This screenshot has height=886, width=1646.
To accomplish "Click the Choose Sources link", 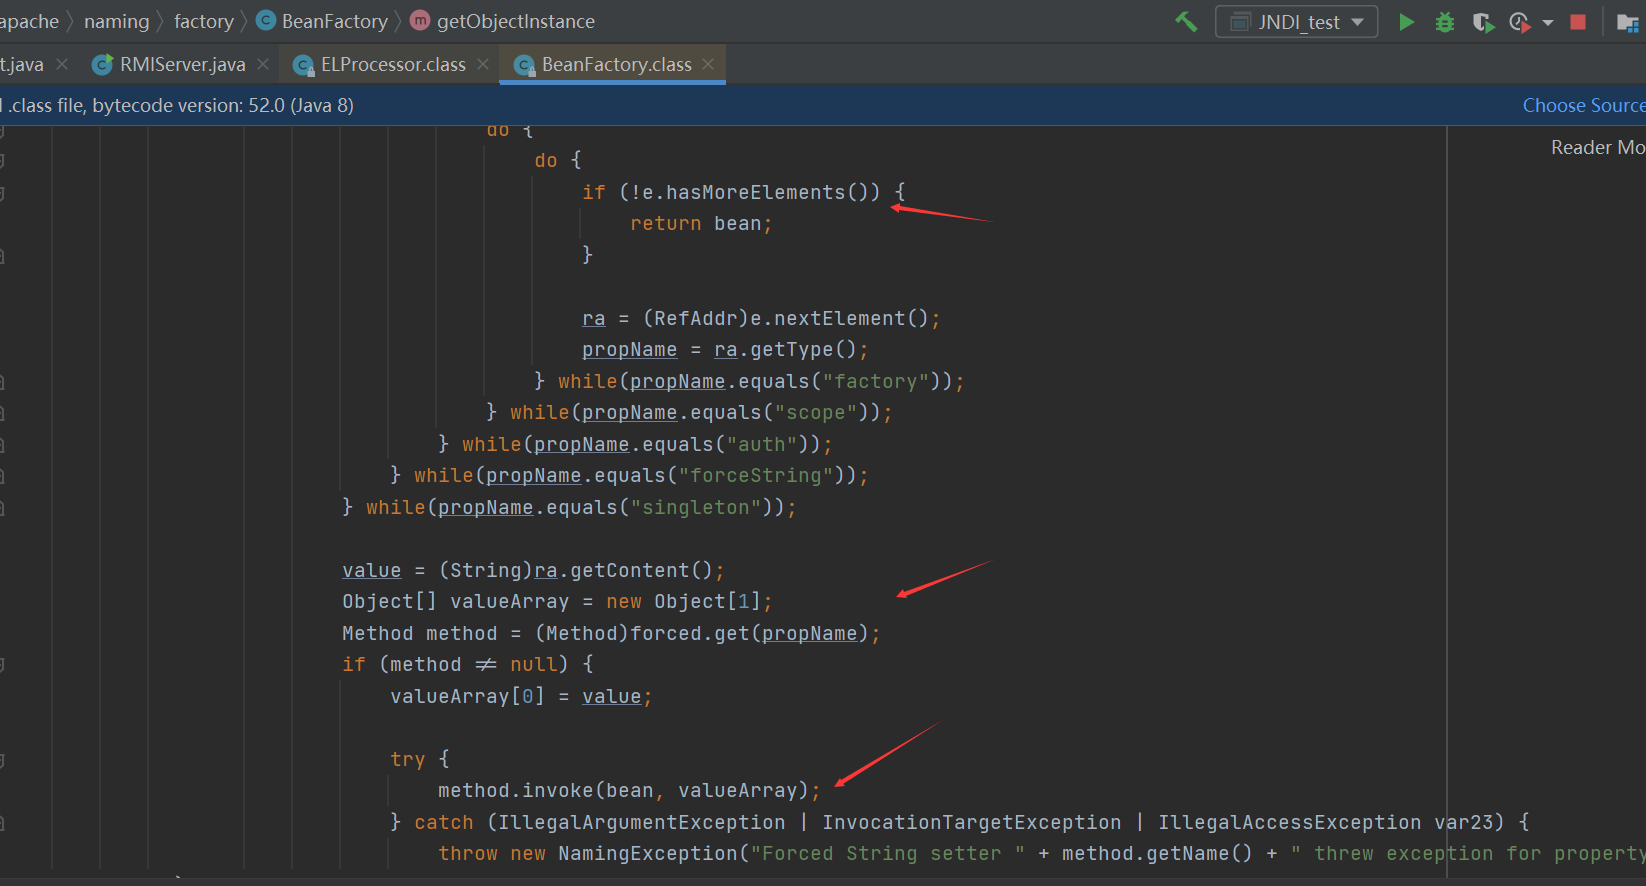I will coord(1584,105).
